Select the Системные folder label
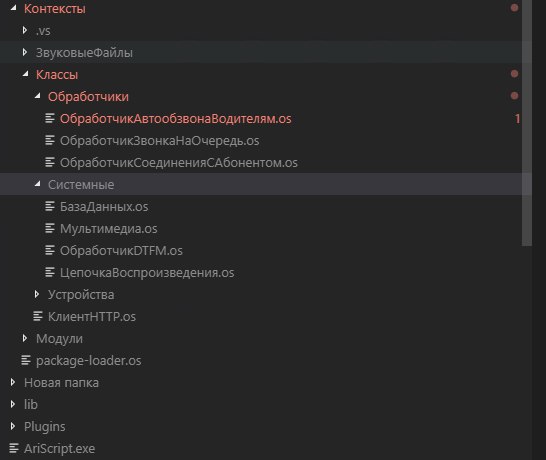Image resolution: width=546 pixels, height=460 pixels. (x=81, y=185)
